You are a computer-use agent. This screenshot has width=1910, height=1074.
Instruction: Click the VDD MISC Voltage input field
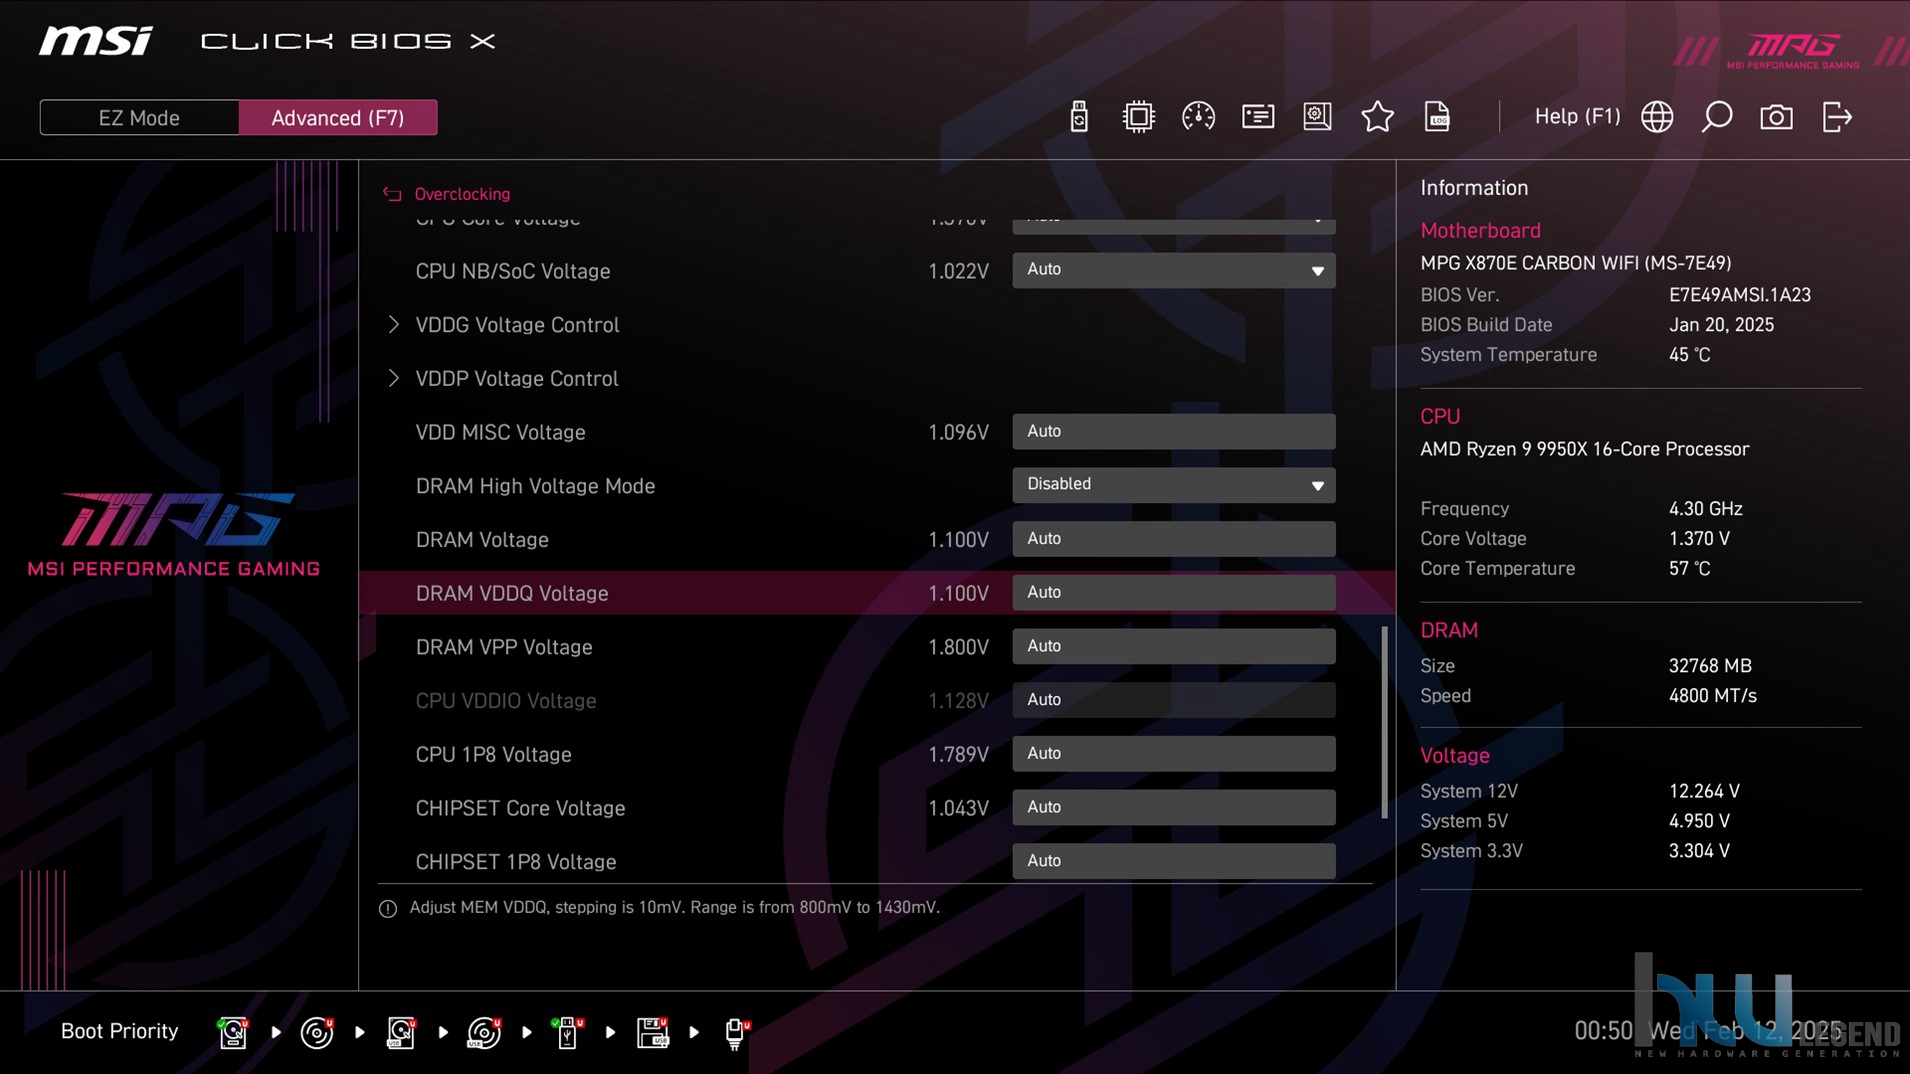pyautogui.click(x=1173, y=432)
